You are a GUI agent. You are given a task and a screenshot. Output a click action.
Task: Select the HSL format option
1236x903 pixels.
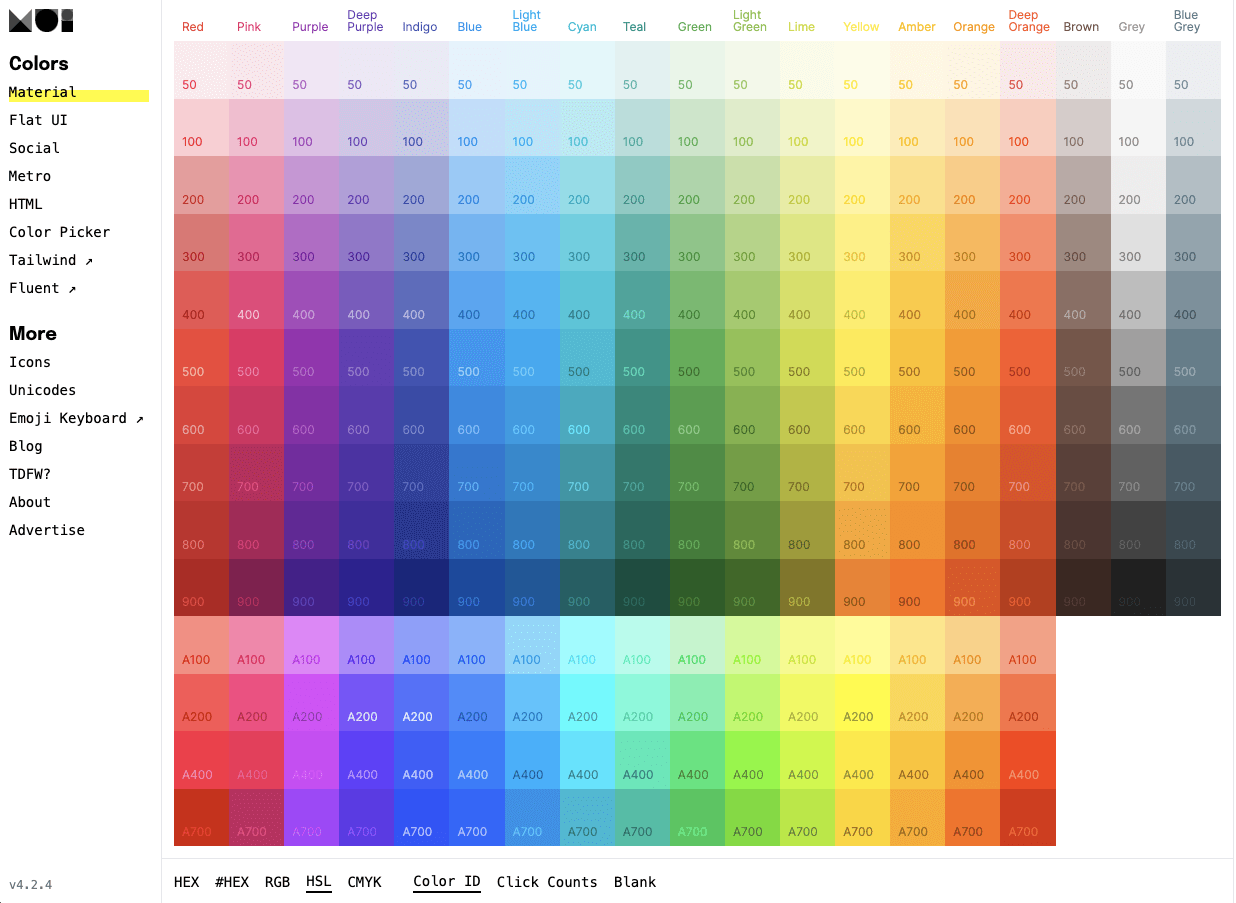pyautogui.click(x=319, y=882)
